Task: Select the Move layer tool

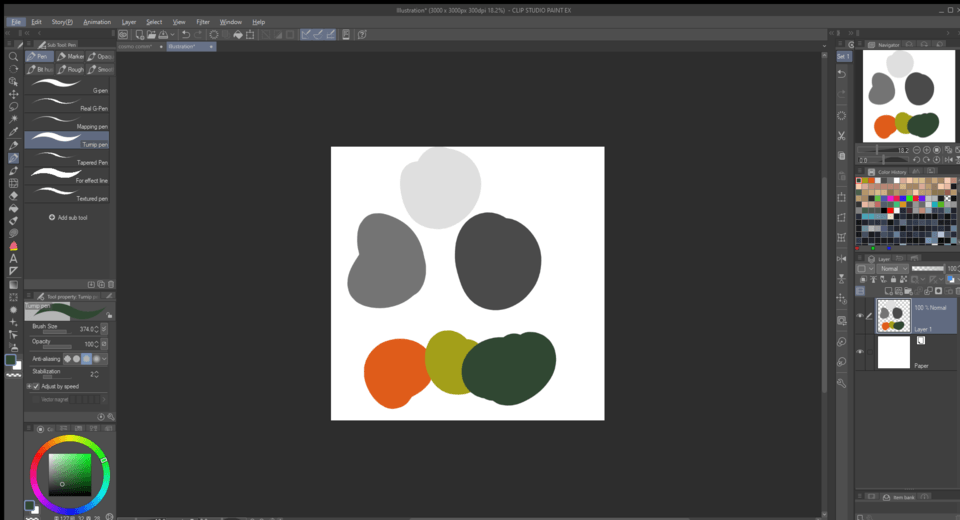Action: (x=13, y=94)
